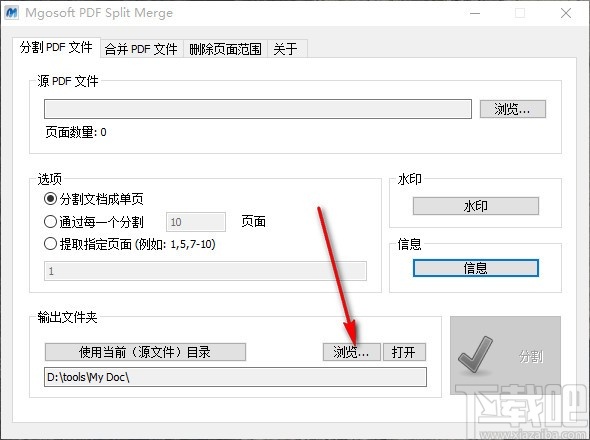Open the 删除页面范围 tab
Image resolution: width=590 pixels, height=440 pixels.
point(225,49)
